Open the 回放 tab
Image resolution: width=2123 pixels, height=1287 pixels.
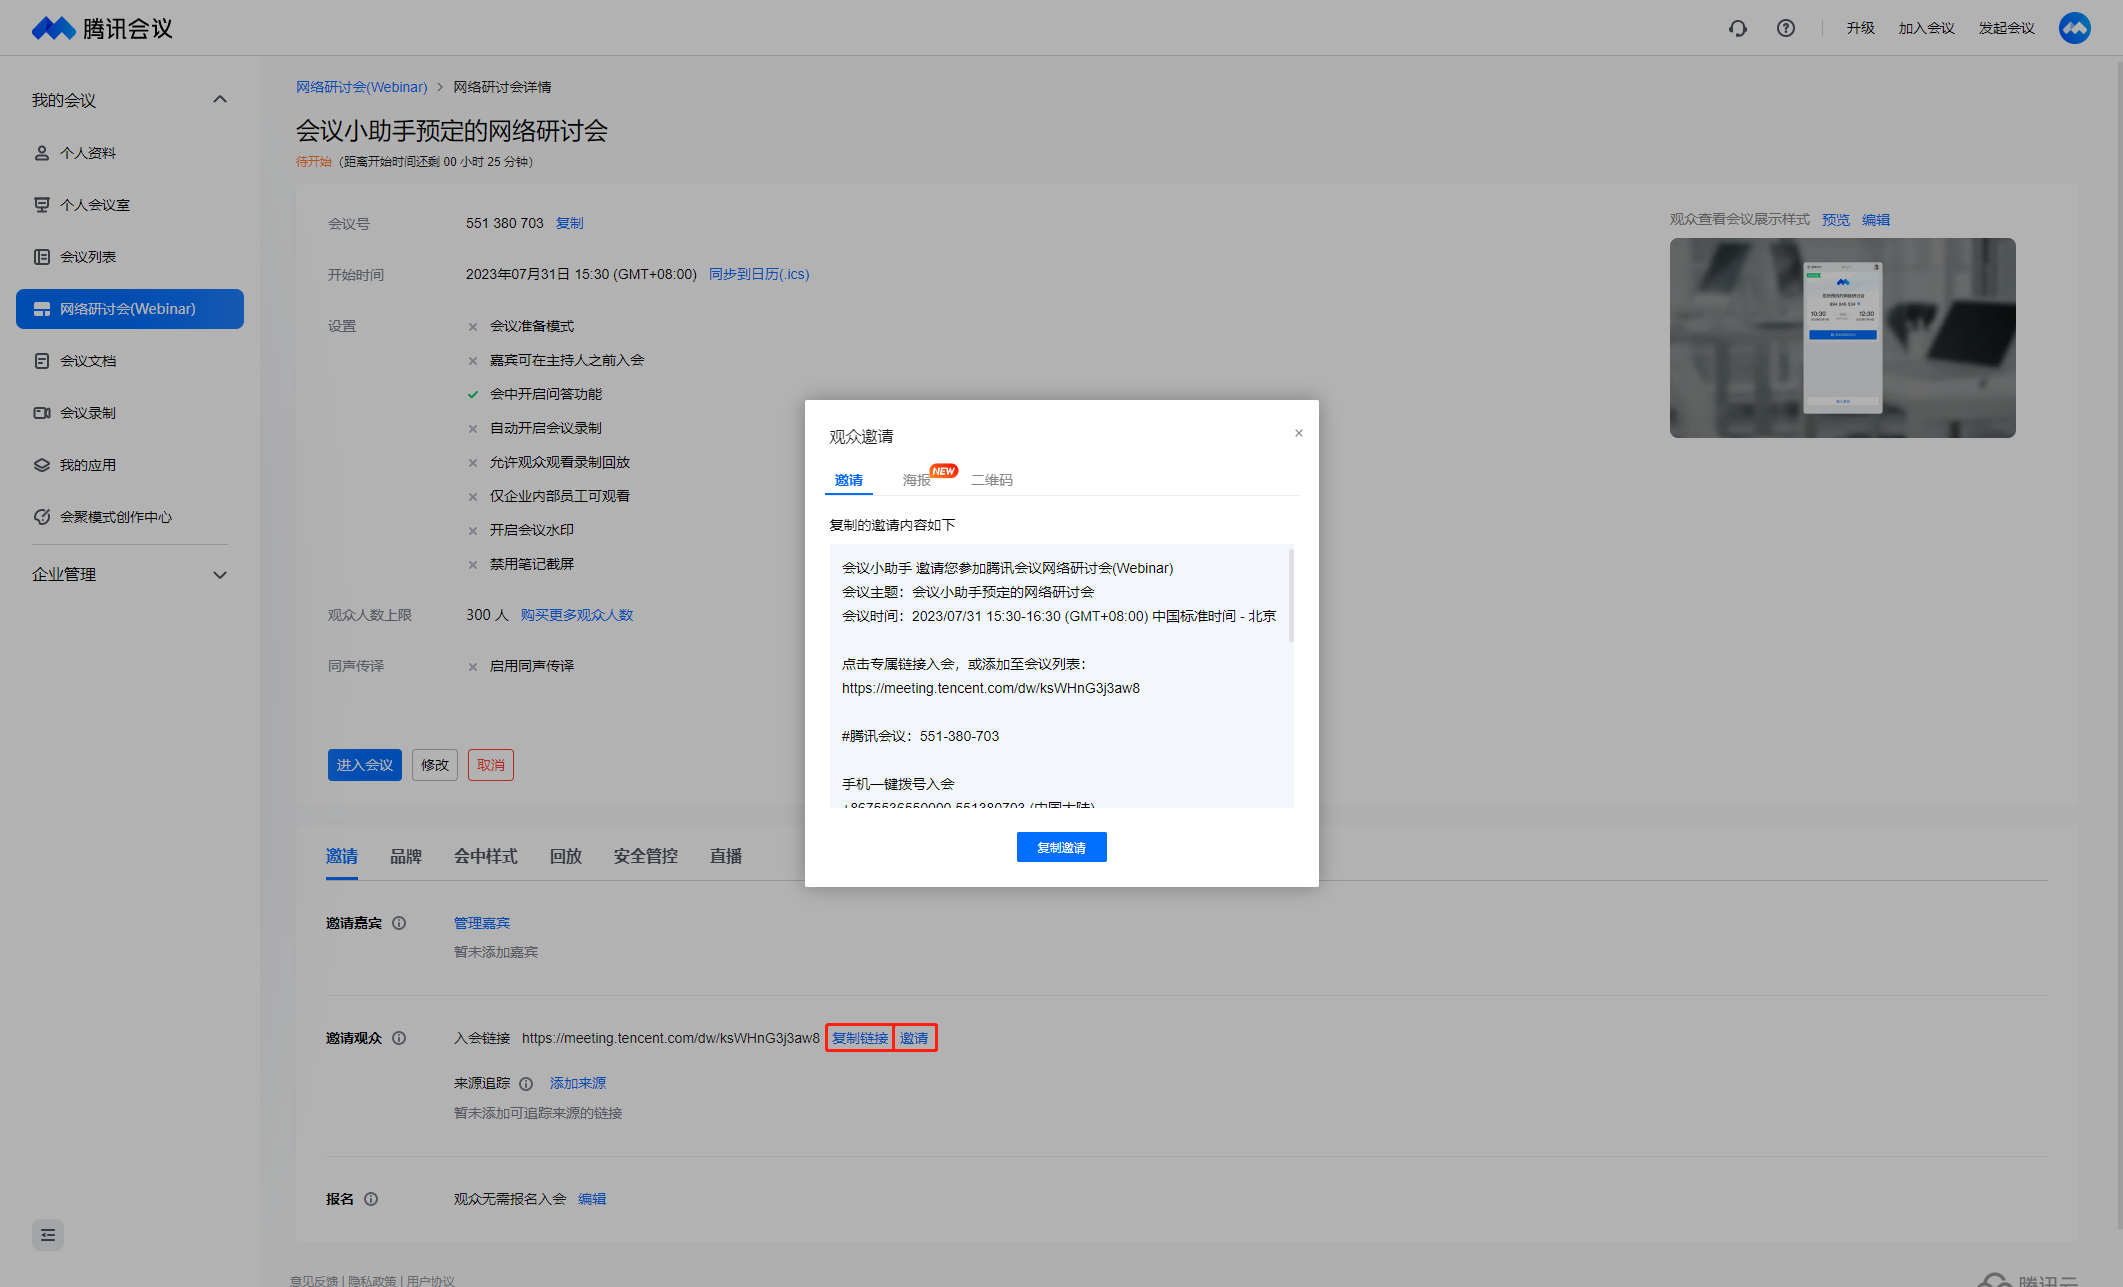click(x=566, y=856)
